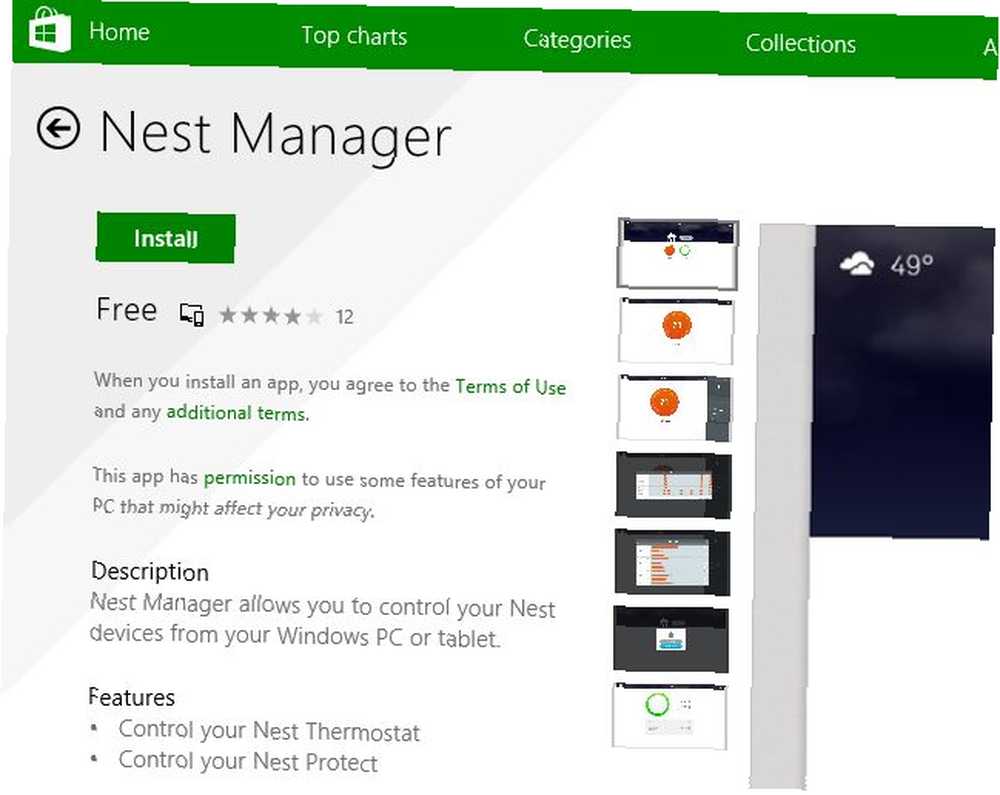Select the sixth thumbnail with dark dialog
Screen dimensions: 1000x795
click(x=671, y=639)
